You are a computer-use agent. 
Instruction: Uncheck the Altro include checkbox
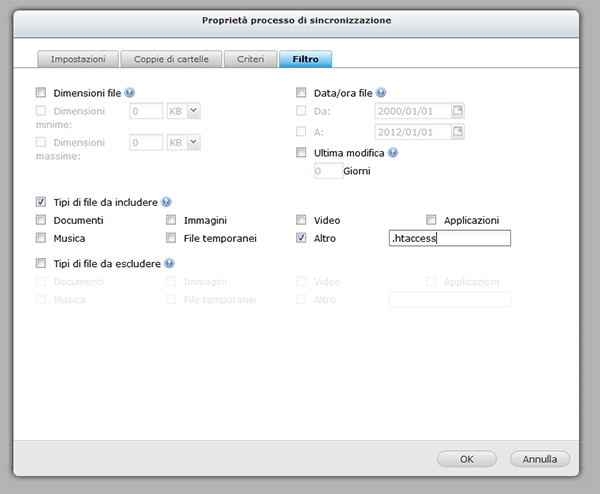point(301,239)
